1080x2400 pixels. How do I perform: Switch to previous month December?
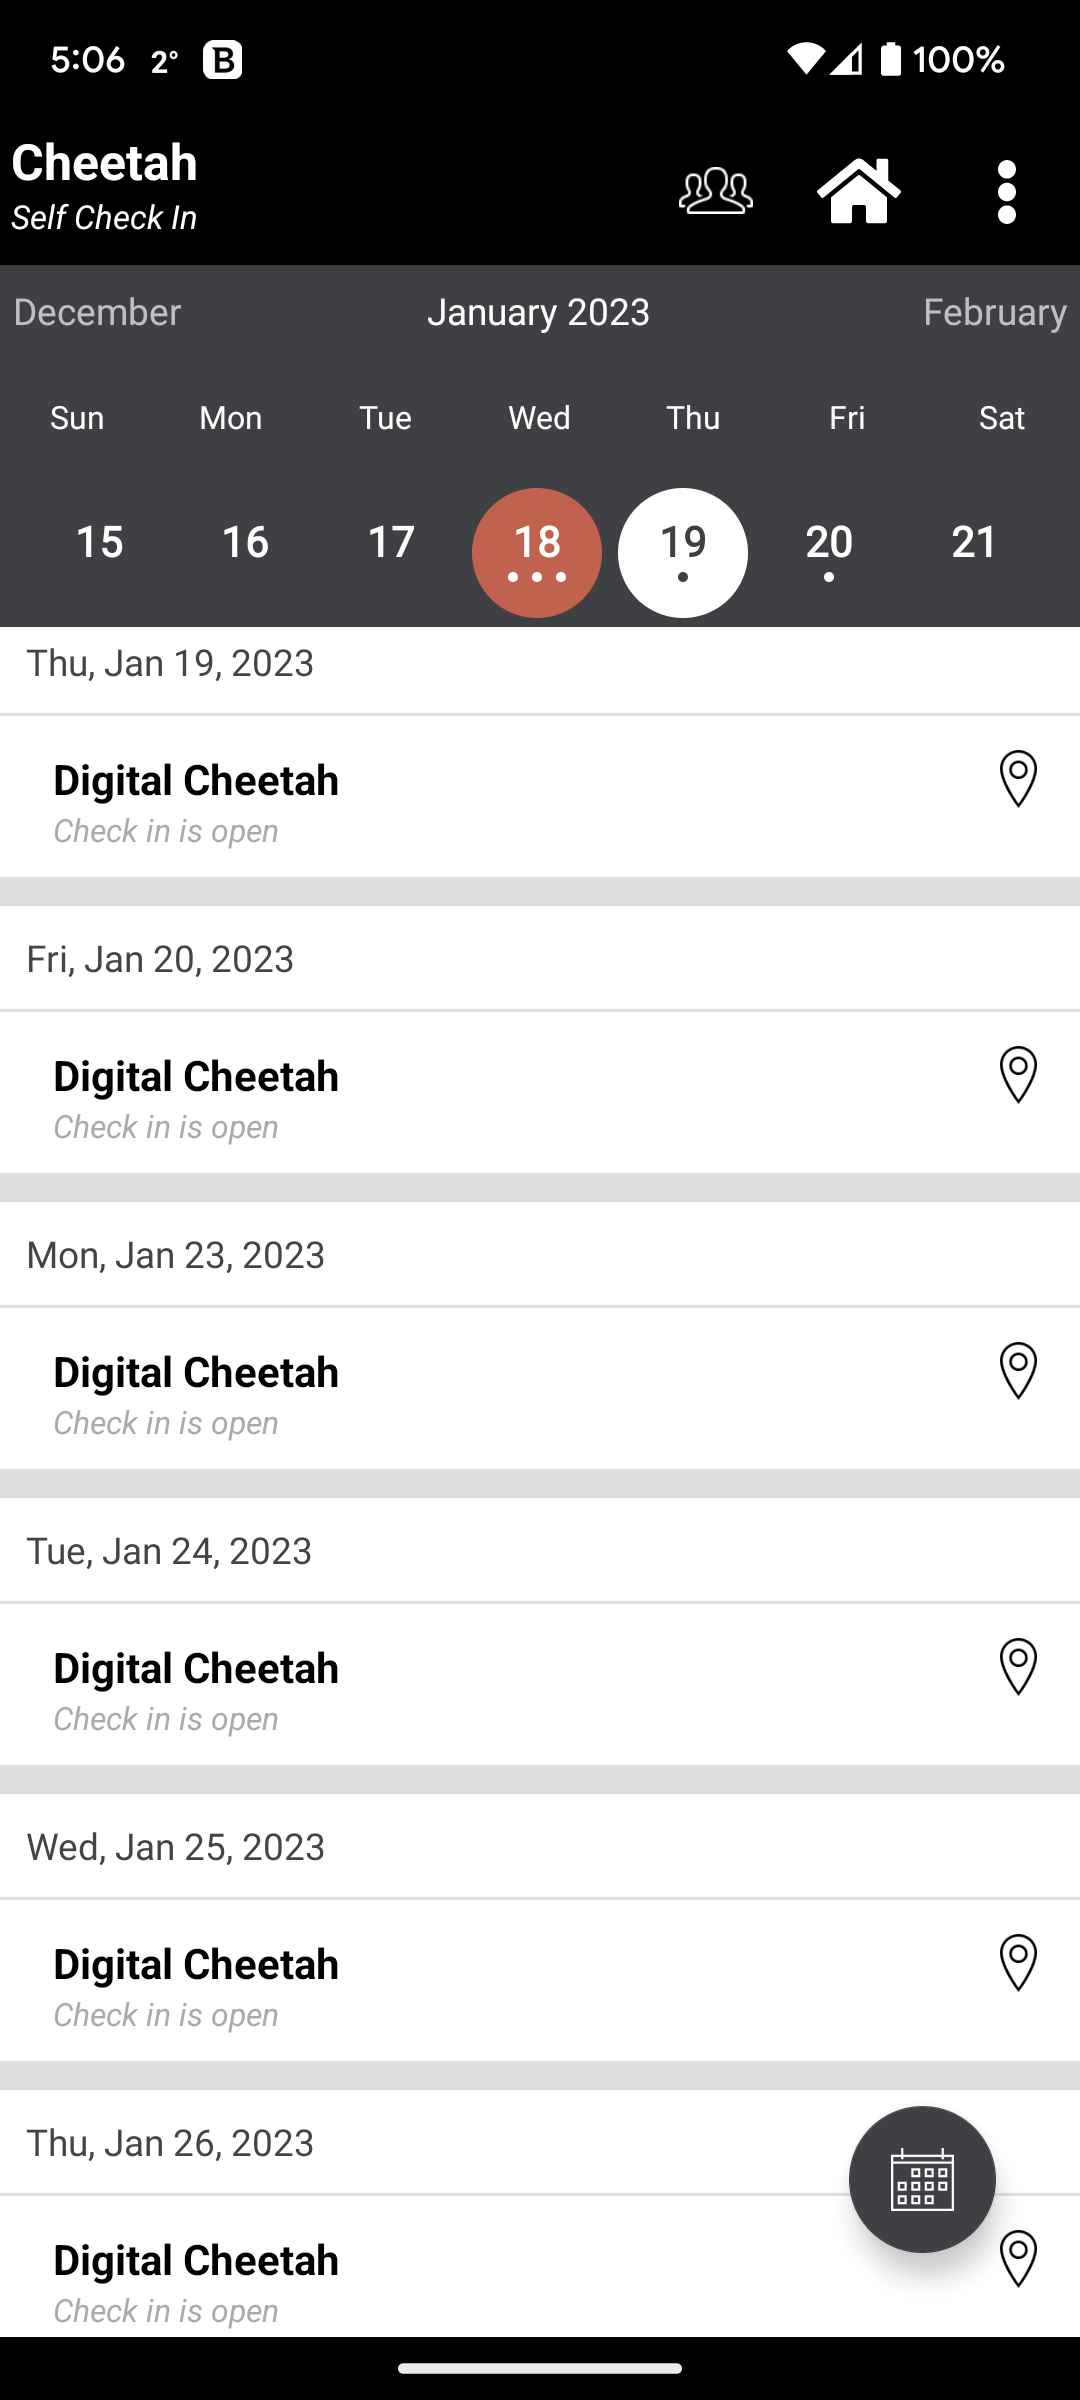pos(97,312)
